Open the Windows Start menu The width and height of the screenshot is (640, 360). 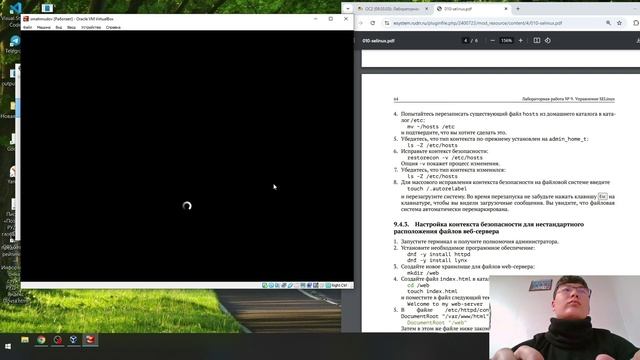(8, 347)
